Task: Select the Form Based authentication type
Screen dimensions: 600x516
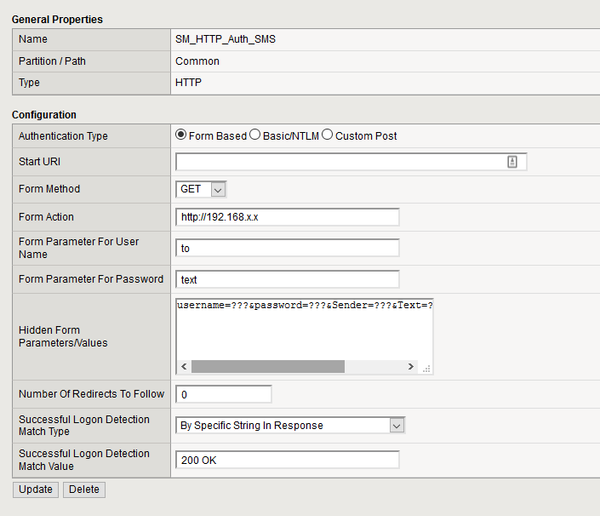Action: tap(181, 135)
